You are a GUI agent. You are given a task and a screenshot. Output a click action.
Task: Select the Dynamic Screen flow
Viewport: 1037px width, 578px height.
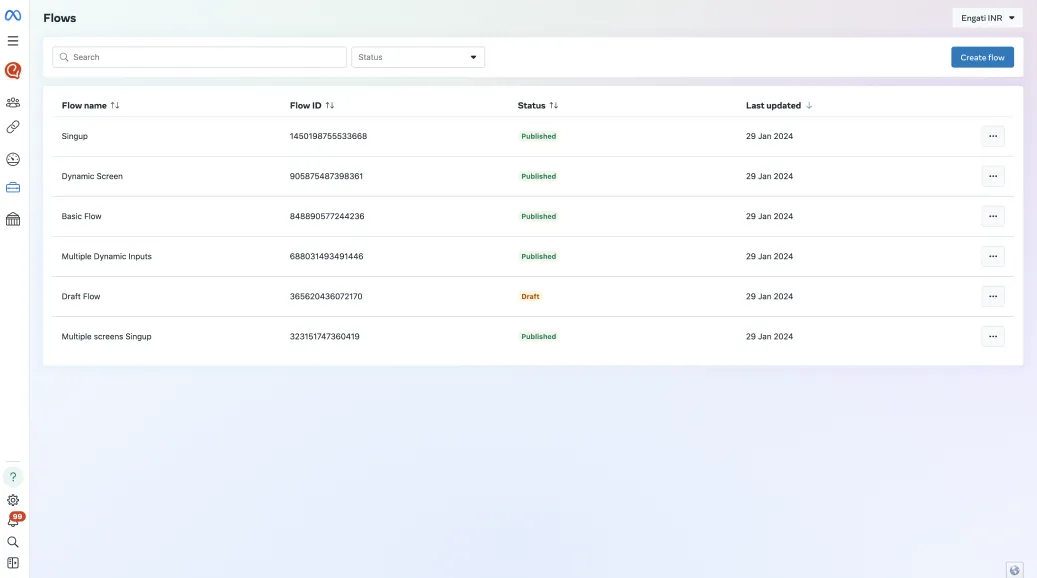[x=91, y=176]
